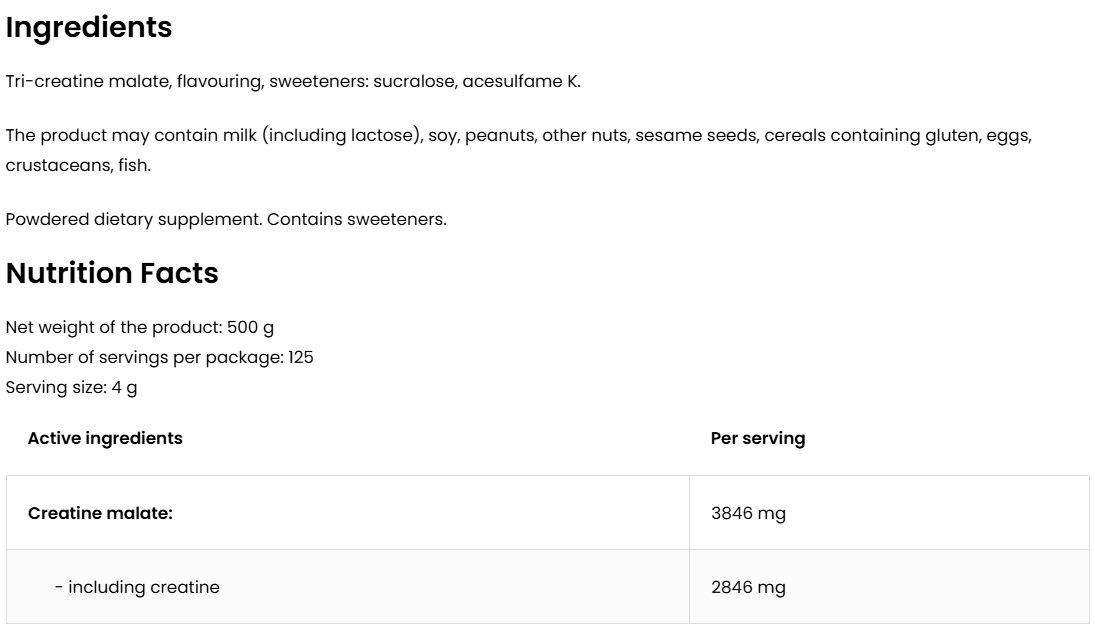Click the Serving size: 4 g line
Image resolution: width=1095 pixels, height=630 pixels.
[72, 387]
